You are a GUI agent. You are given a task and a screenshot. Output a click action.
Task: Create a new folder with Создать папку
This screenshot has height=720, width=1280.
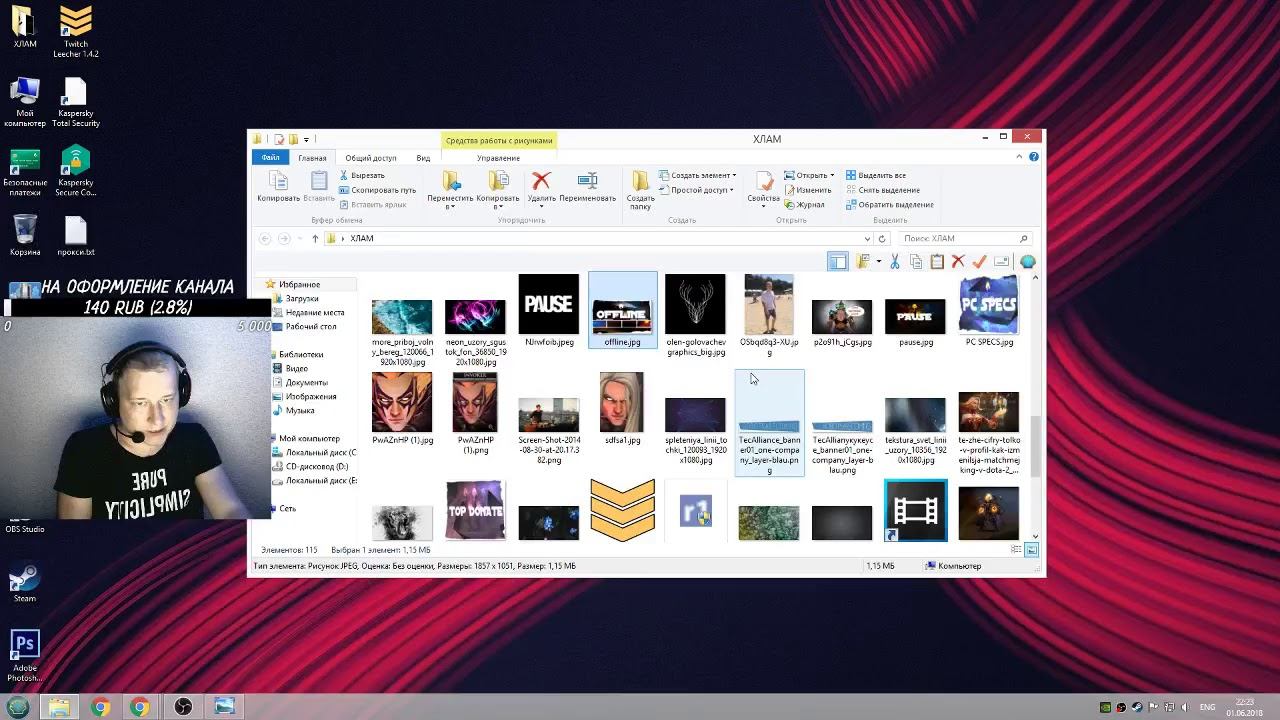coord(641,189)
